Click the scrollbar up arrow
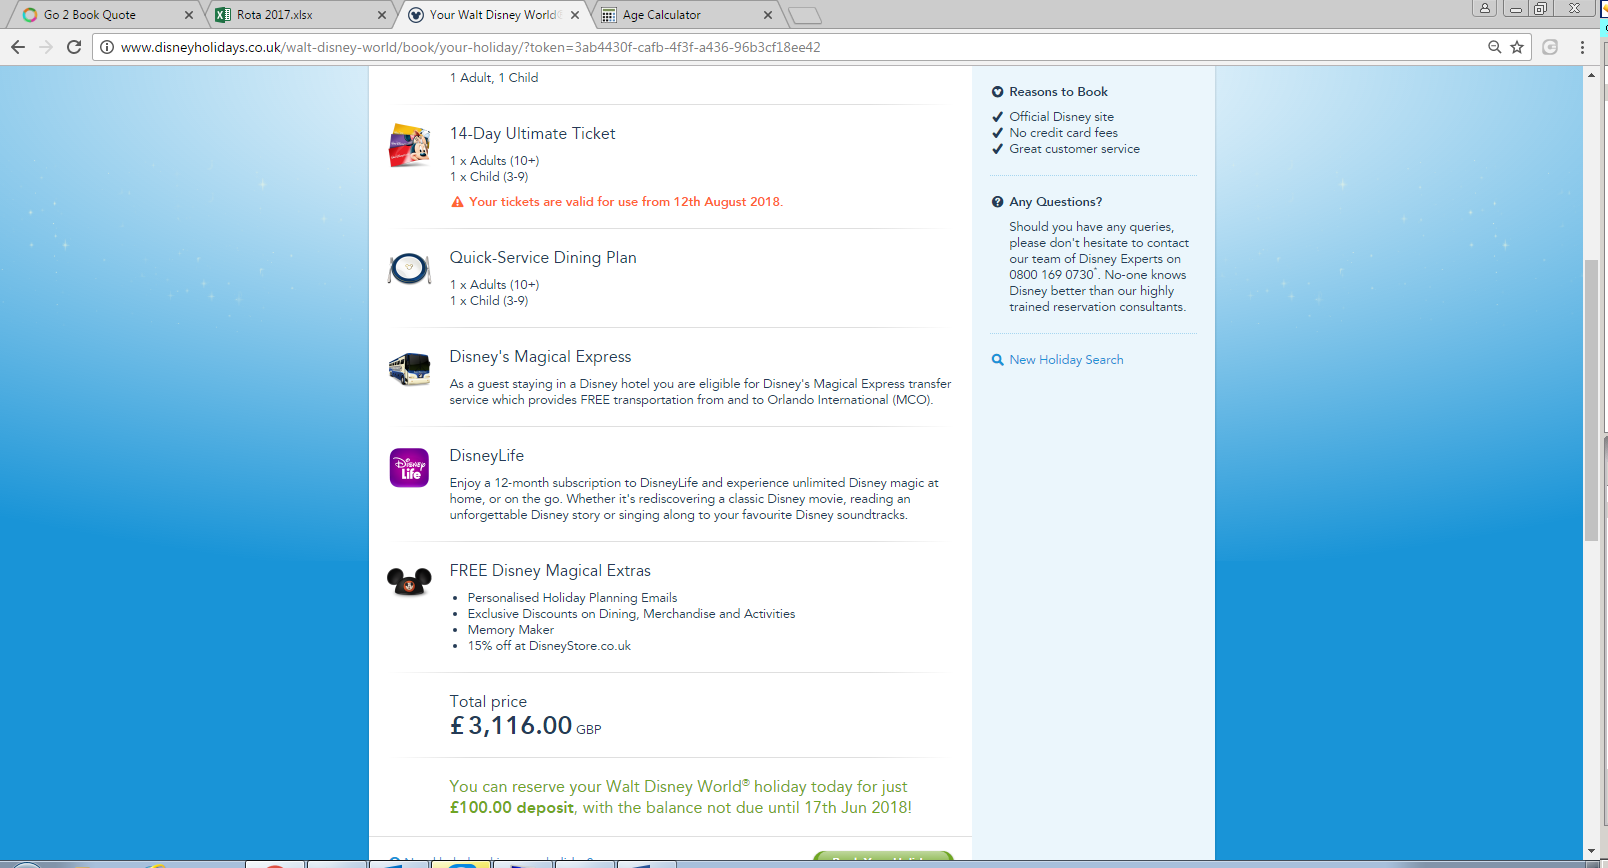 (x=1592, y=75)
